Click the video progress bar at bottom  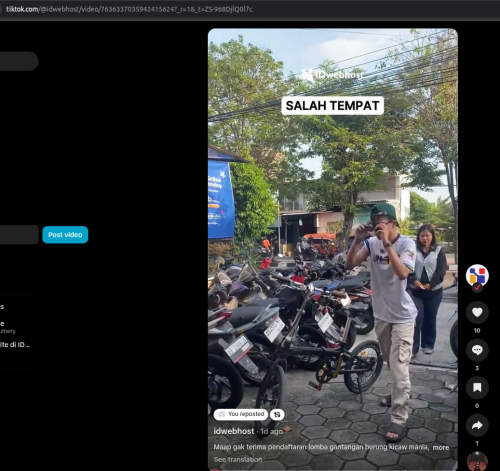(333, 470)
